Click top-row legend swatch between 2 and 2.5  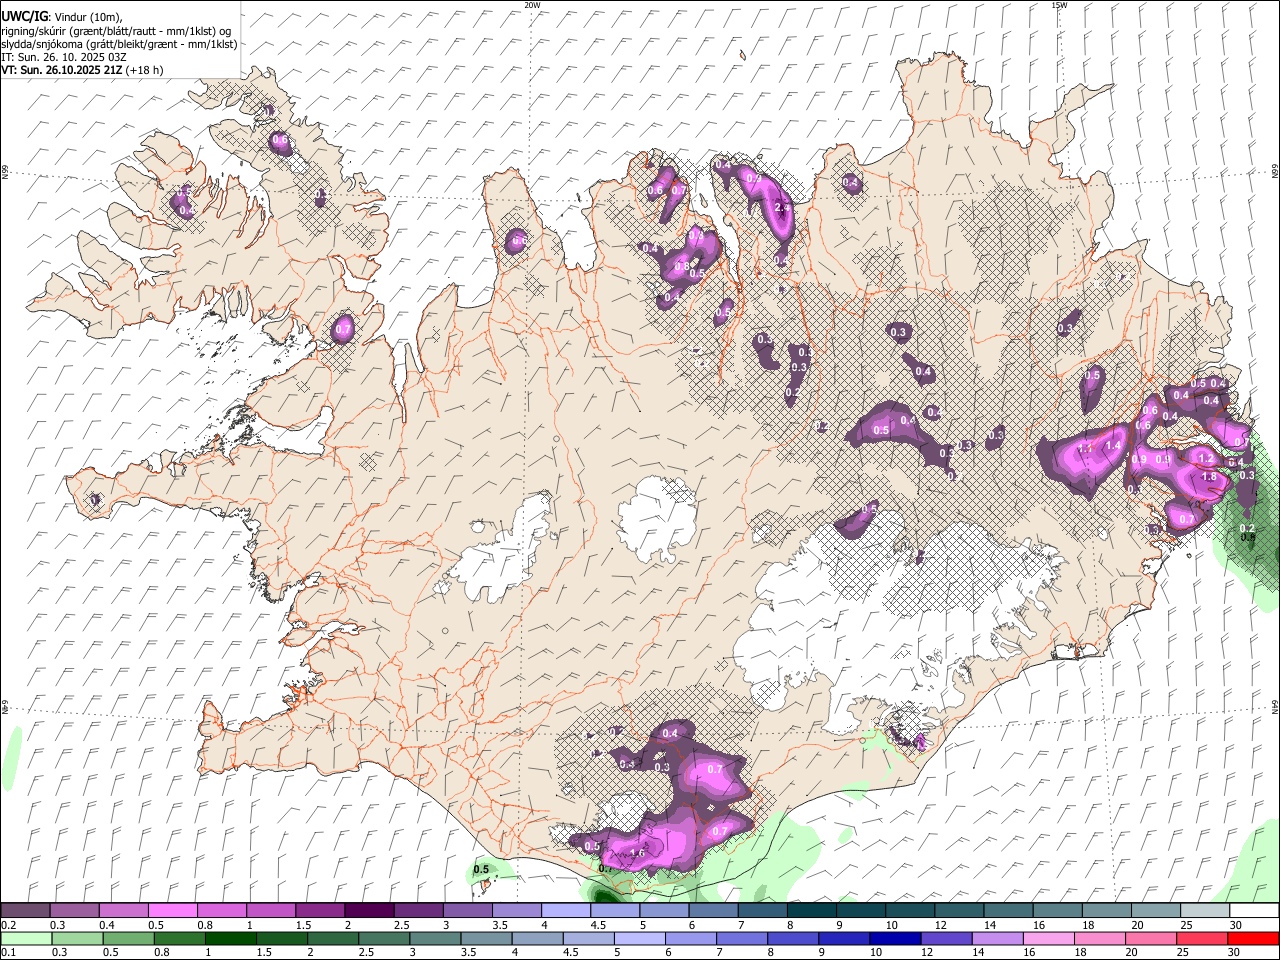(369, 911)
